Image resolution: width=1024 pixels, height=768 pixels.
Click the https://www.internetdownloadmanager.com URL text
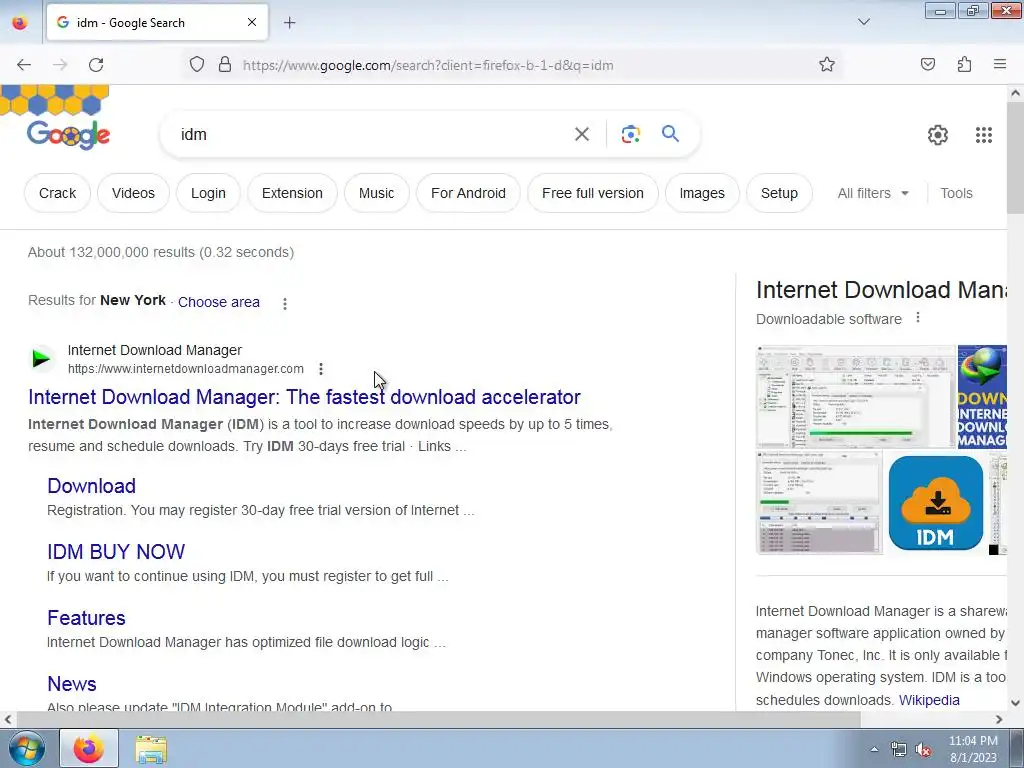coord(185,369)
